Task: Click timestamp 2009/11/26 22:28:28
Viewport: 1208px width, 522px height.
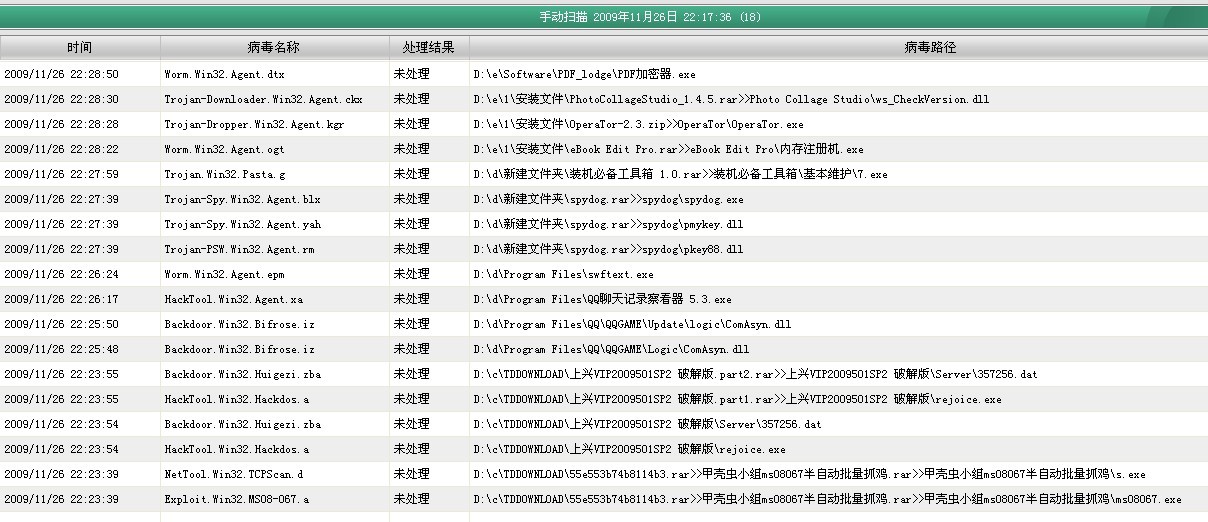Action: pos(61,124)
